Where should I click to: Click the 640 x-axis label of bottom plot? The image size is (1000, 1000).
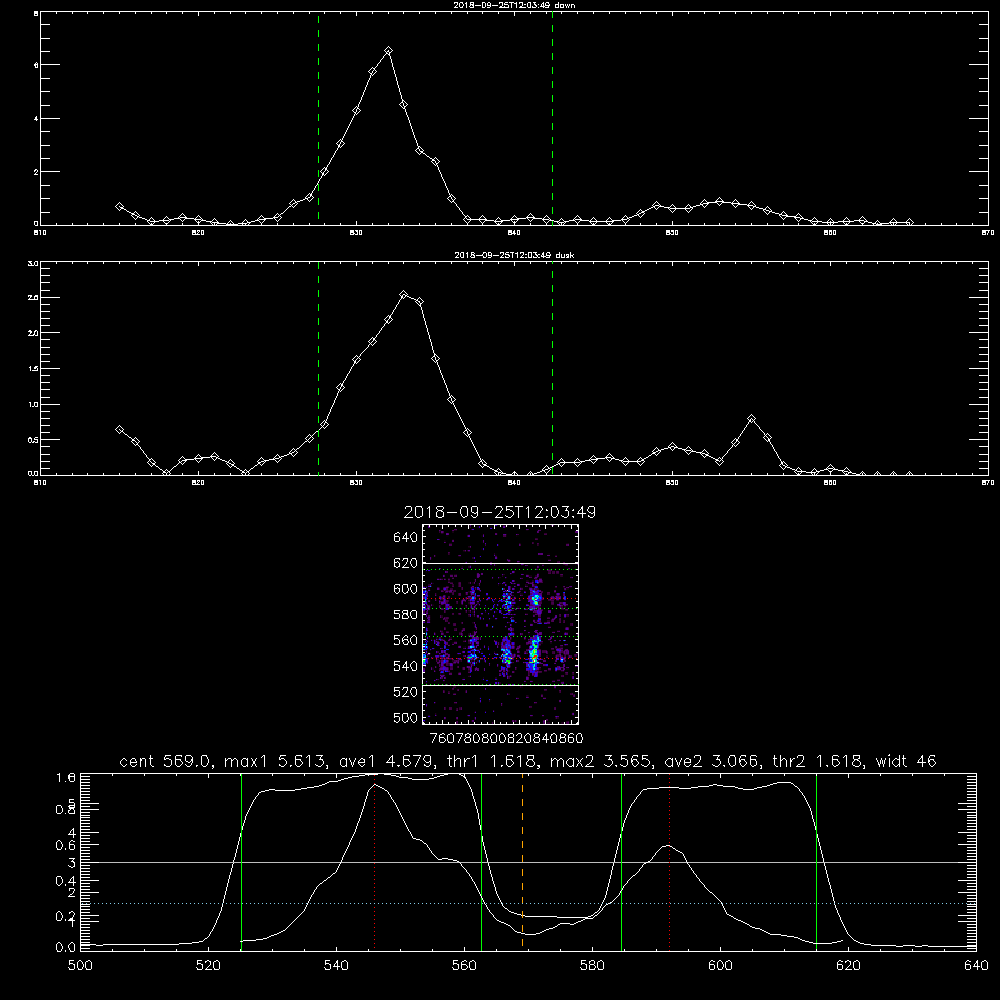tap(976, 966)
